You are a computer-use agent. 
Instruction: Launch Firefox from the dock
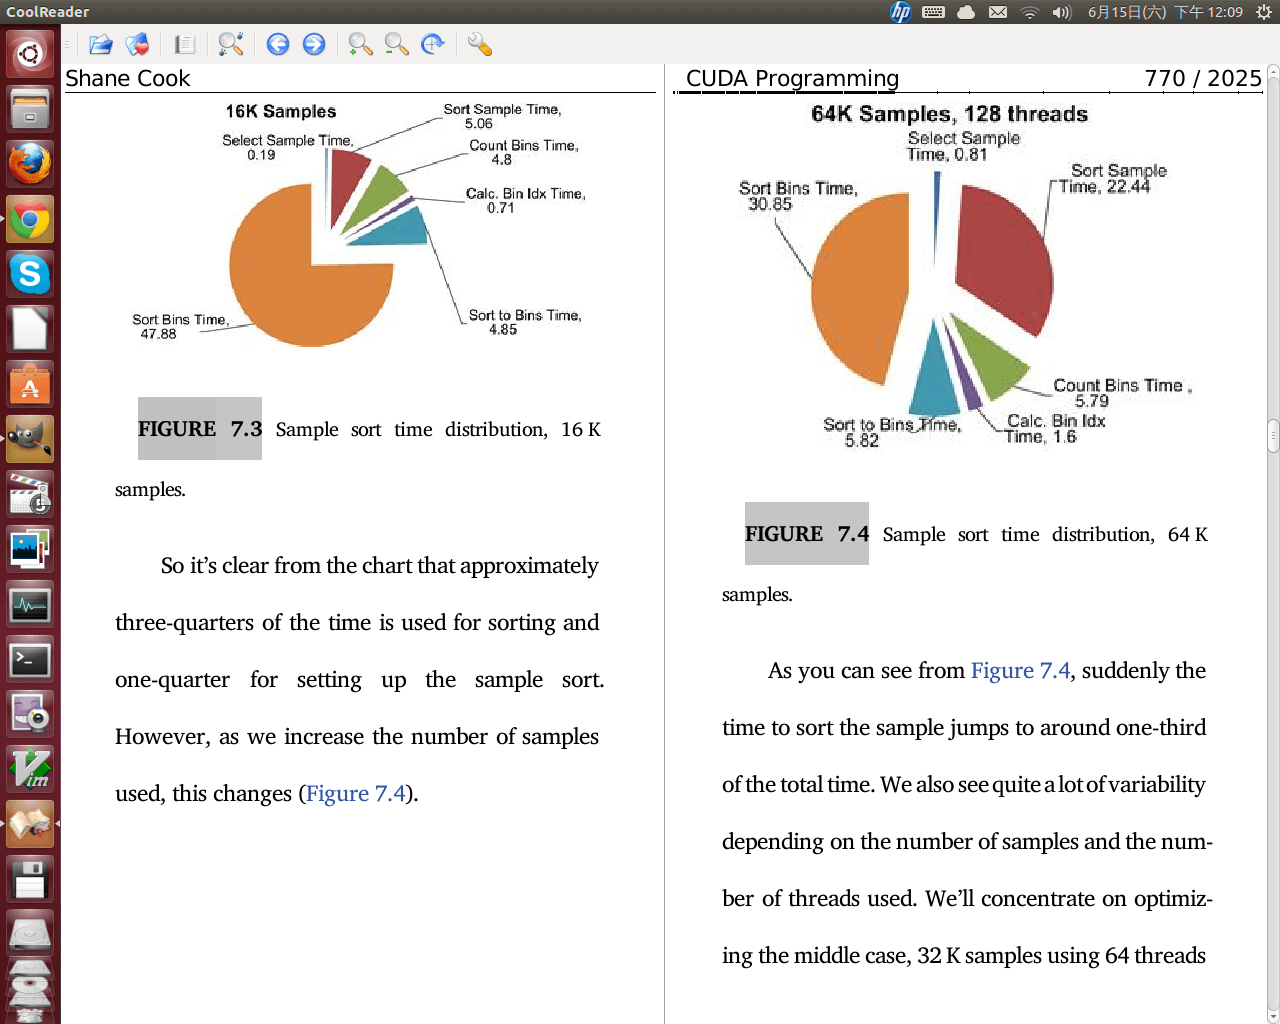pyautogui.click(x=30, y=163)
